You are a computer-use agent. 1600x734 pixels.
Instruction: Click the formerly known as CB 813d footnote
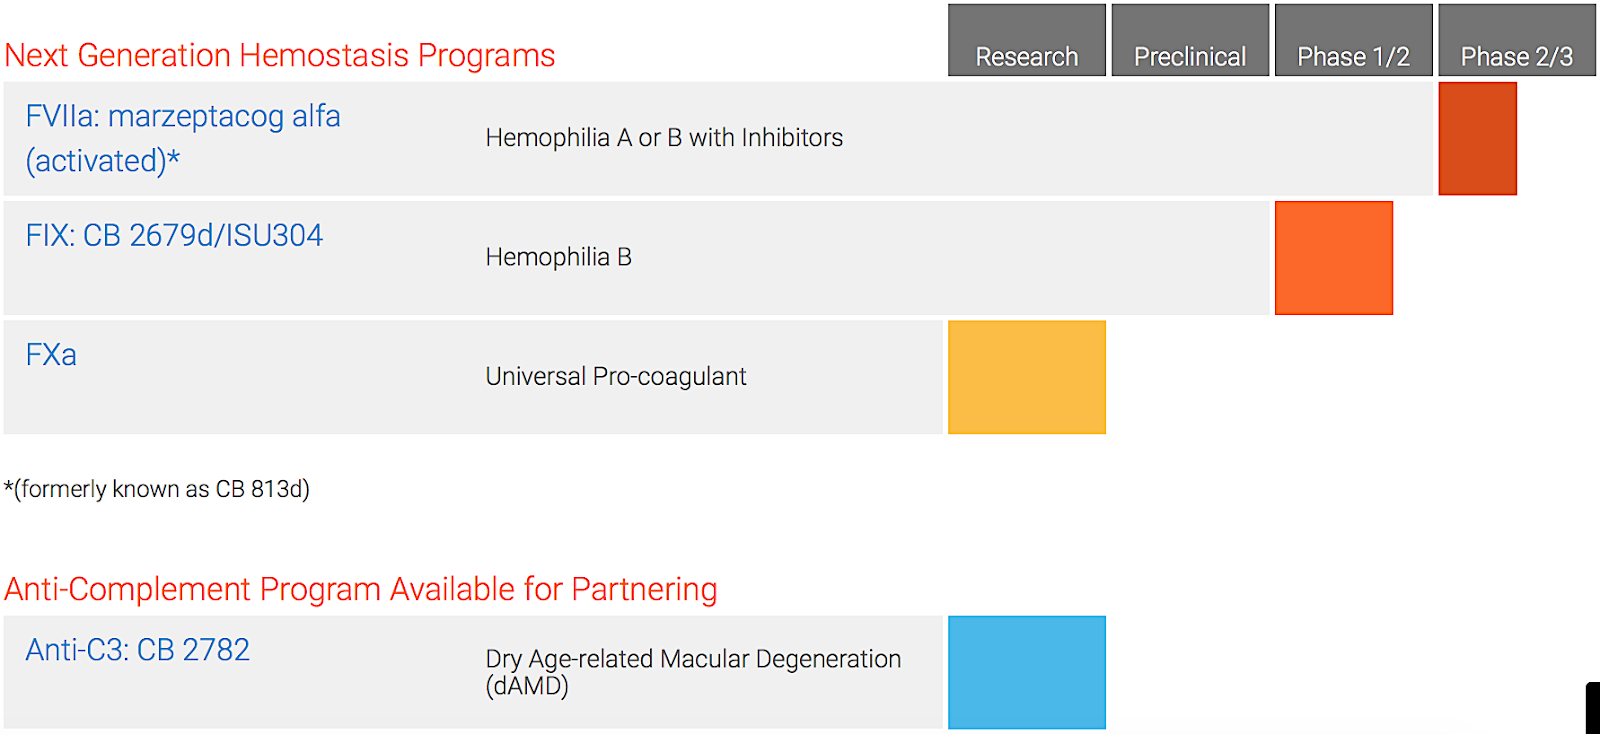tap(157, 489)
